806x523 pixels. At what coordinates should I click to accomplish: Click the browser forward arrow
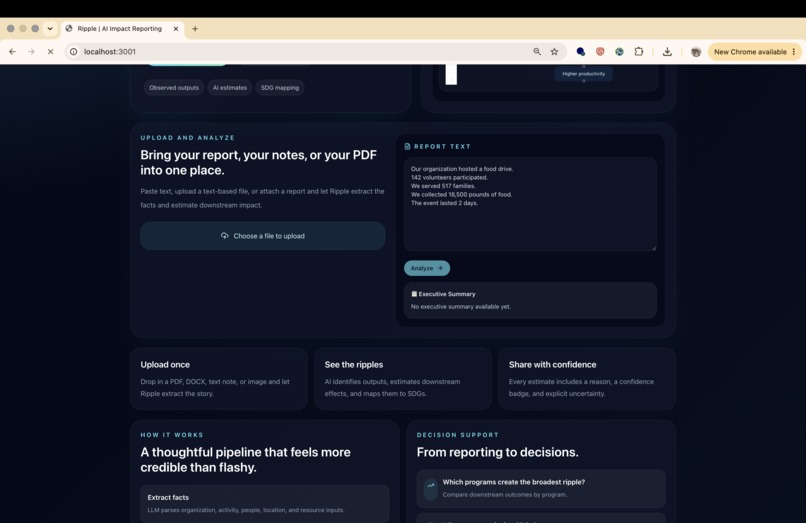pyautogui.click(x=31, y=51)
